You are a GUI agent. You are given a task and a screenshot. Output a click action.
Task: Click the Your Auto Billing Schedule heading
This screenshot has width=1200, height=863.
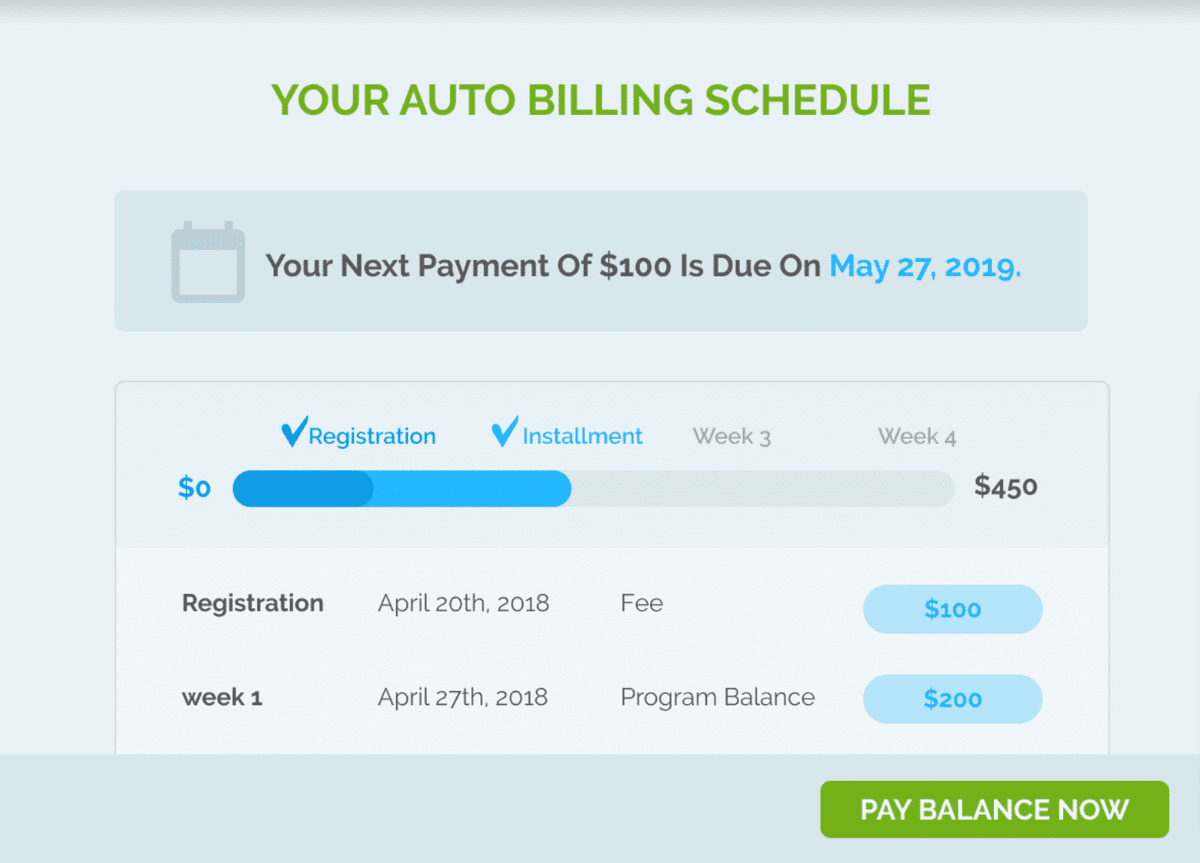tap(600, 100)
